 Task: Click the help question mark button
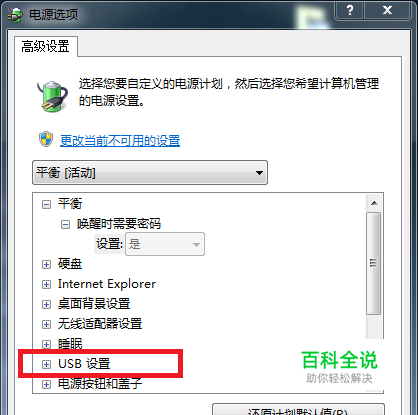pyautogui.click(x=350, y=10)
